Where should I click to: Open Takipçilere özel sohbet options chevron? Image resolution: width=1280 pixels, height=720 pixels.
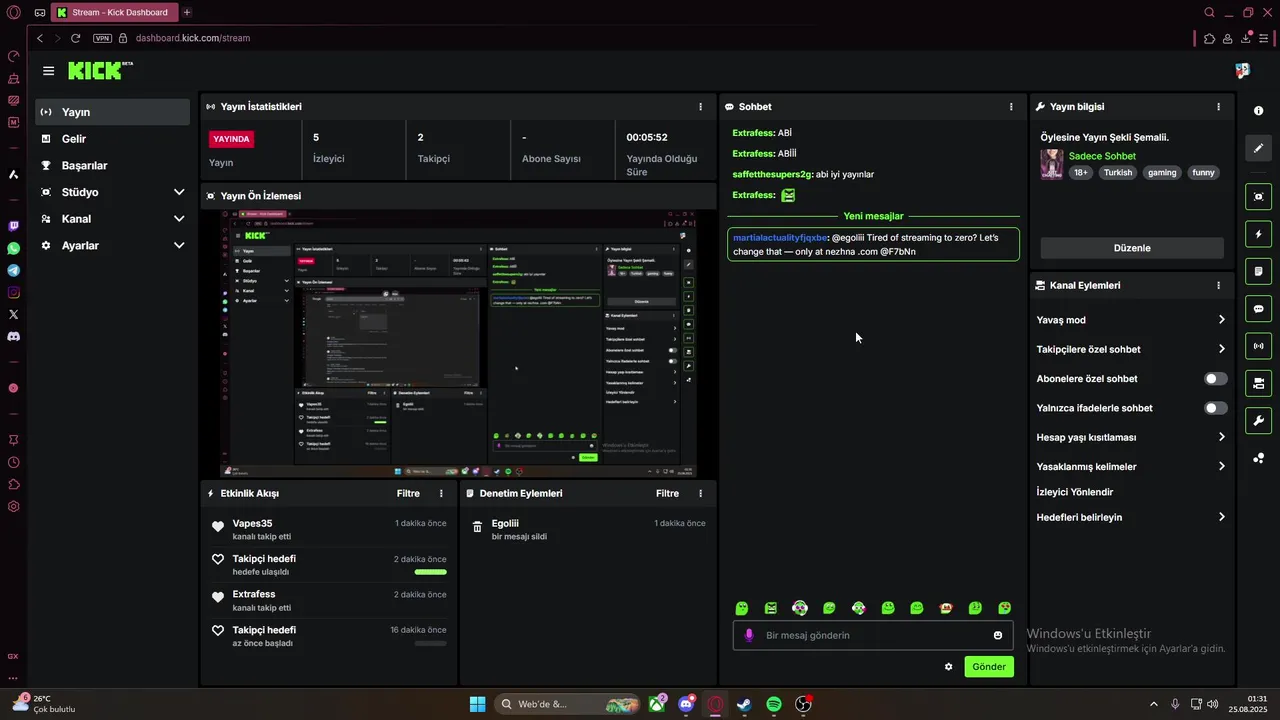tap(1221, 349)
